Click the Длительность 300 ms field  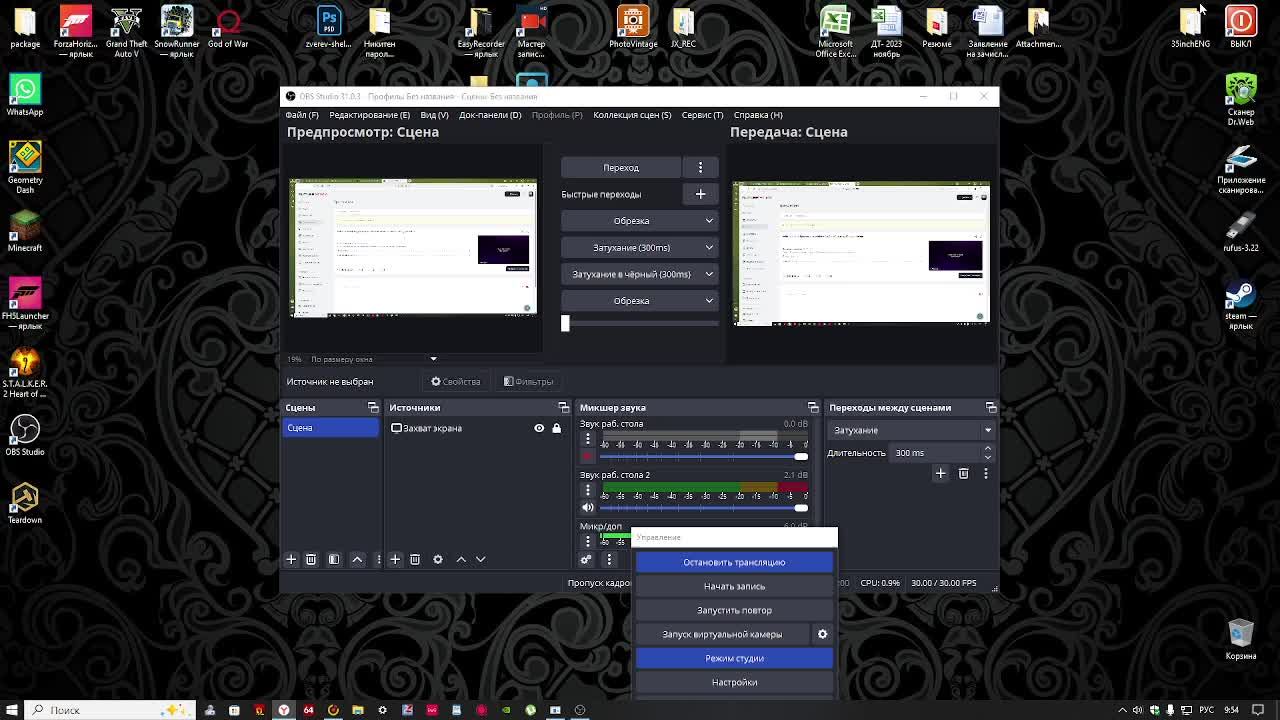point(941,453)
